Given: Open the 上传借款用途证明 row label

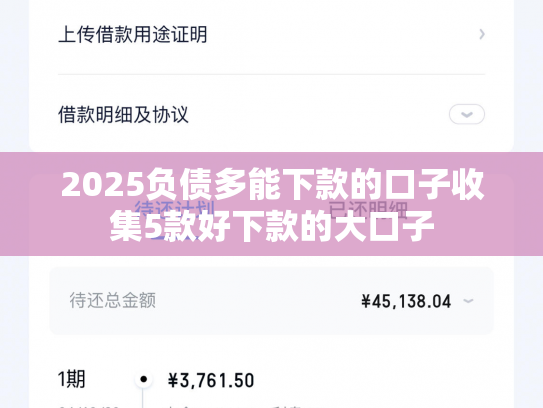Looking at the screenshot, I should tap(133, 35).
